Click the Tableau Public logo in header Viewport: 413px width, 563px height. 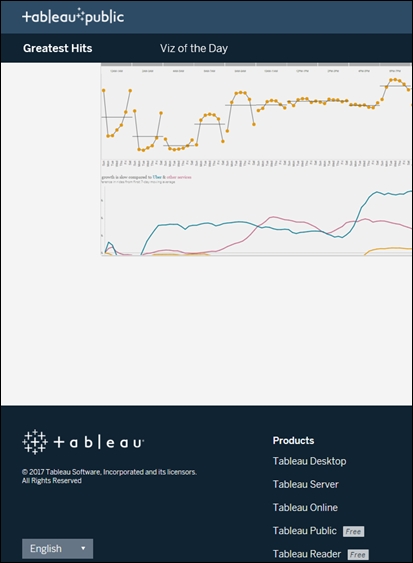coord(73,17)
